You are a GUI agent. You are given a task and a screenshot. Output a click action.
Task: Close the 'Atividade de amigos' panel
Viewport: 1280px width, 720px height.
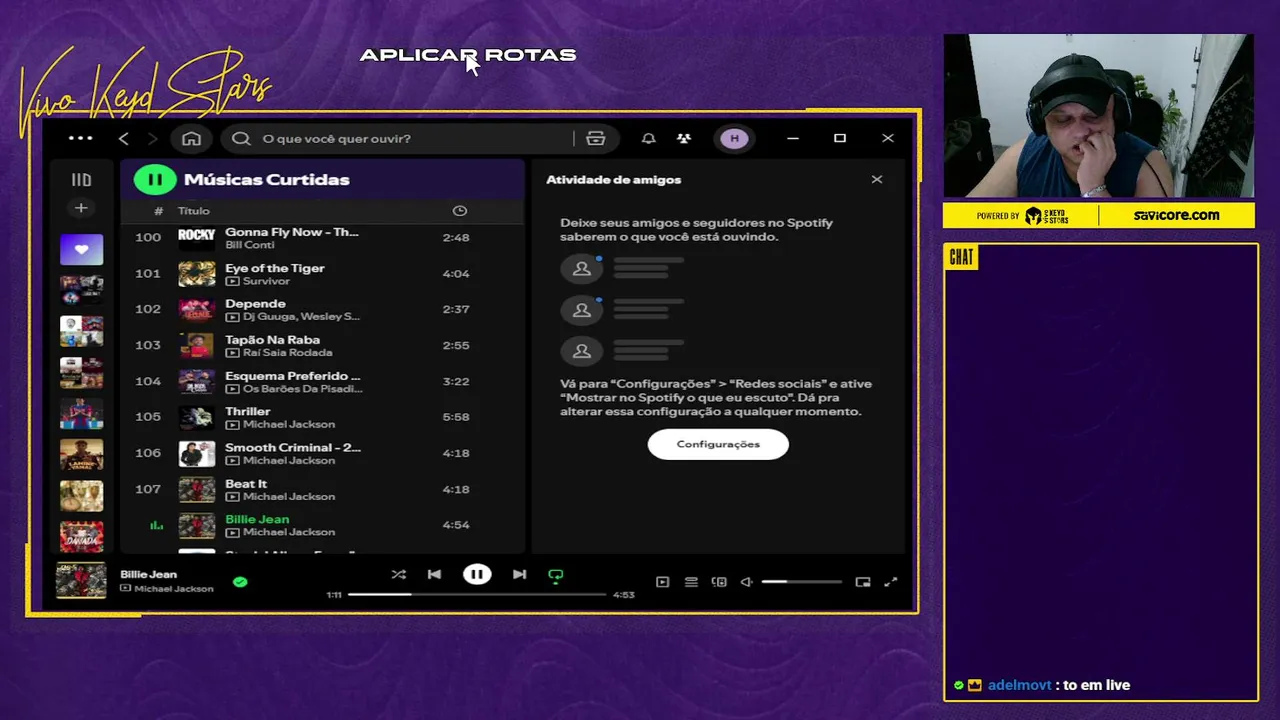click(x=877, y=180)
